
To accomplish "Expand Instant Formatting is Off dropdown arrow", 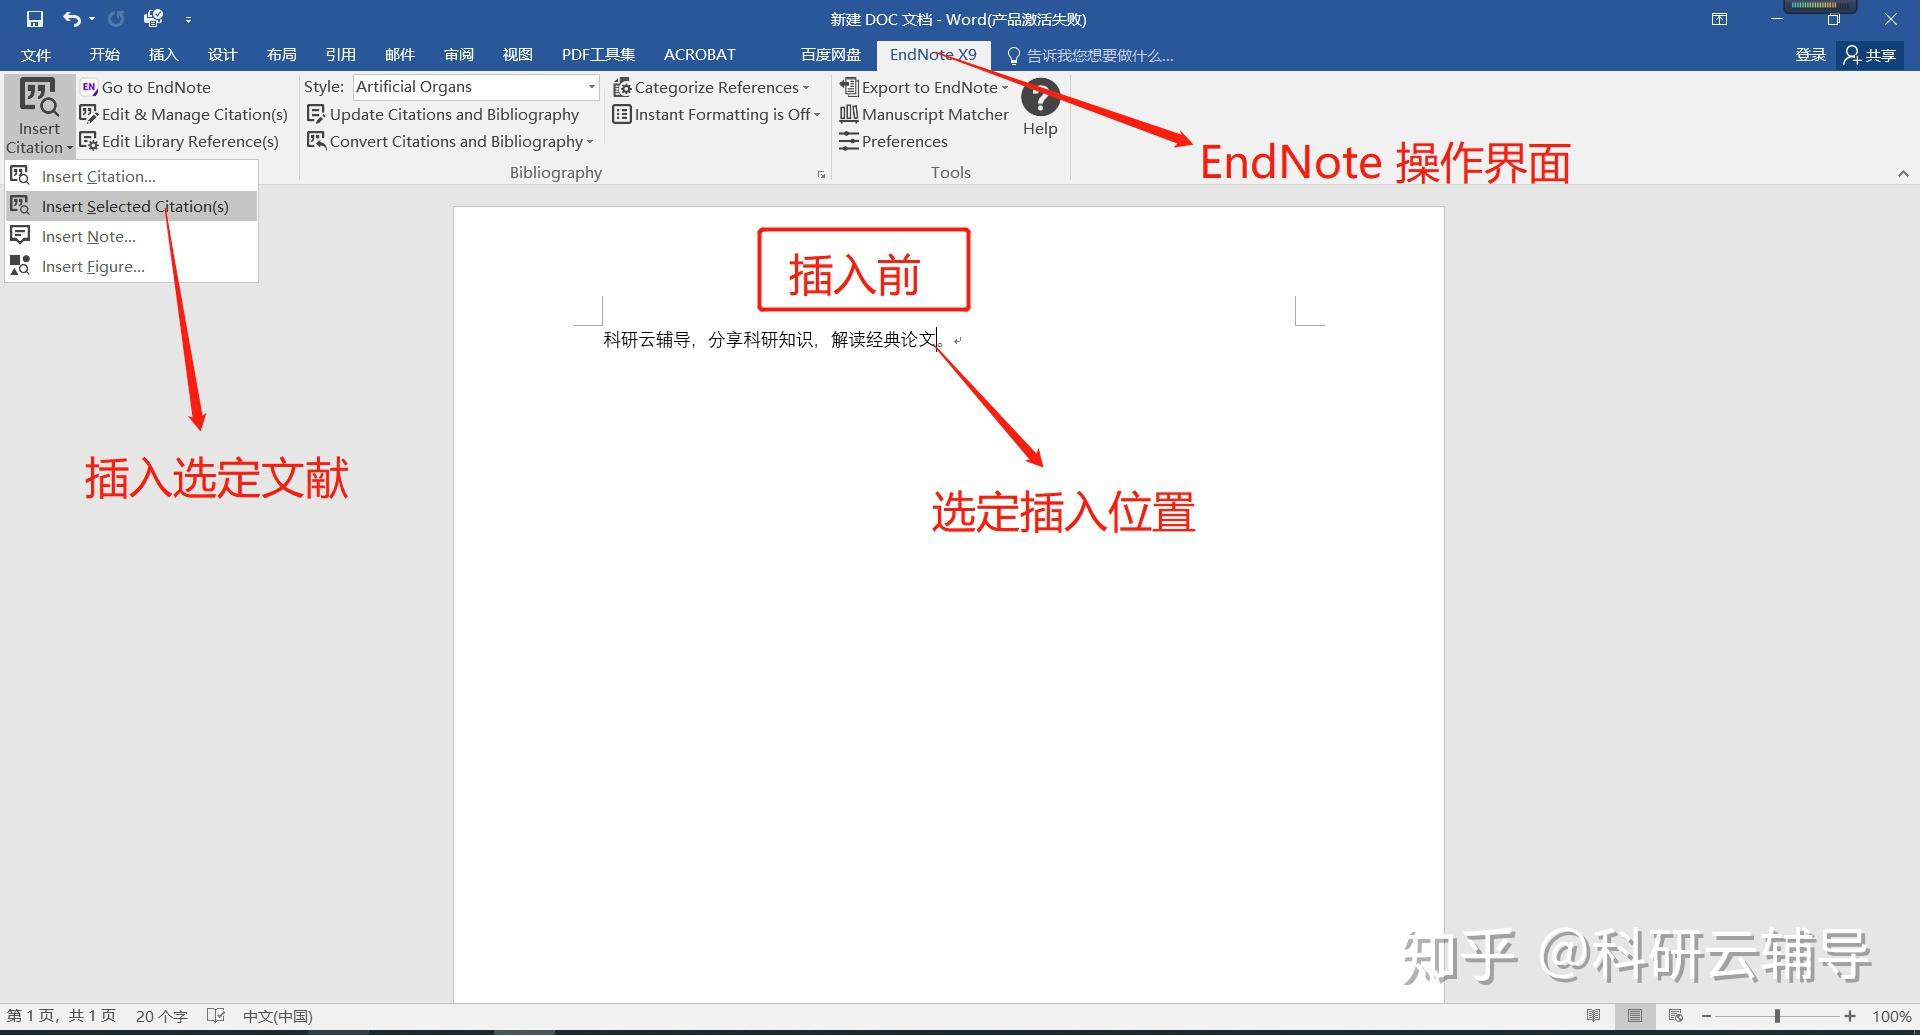I will (817, 115).
